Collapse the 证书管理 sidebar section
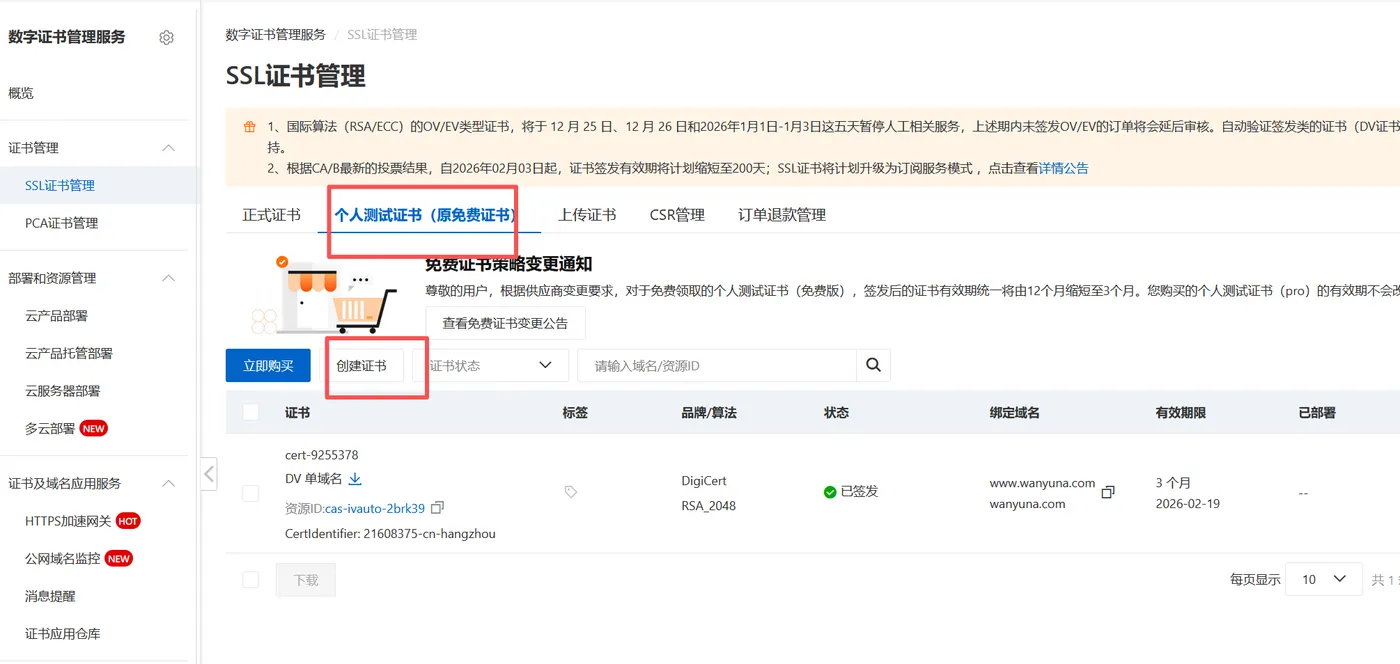 (x=168, y=148)
